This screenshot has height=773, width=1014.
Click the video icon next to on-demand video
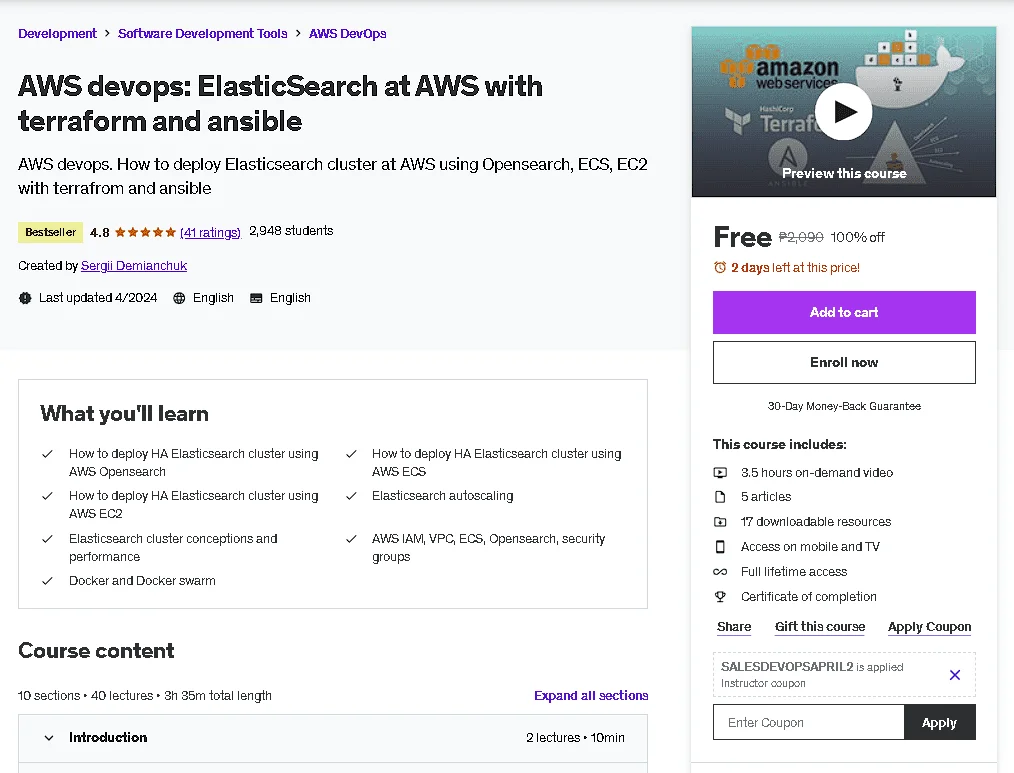(x=720, y=473)
